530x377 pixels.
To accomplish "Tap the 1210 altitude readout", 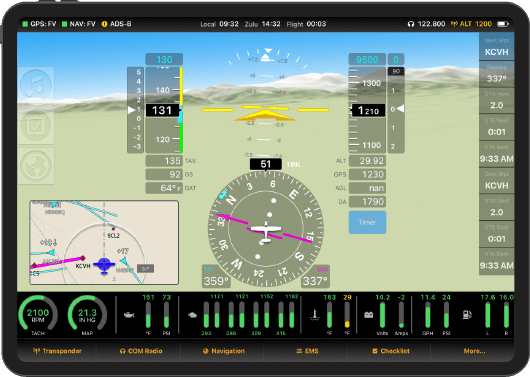I will click(x=368, y=111).
